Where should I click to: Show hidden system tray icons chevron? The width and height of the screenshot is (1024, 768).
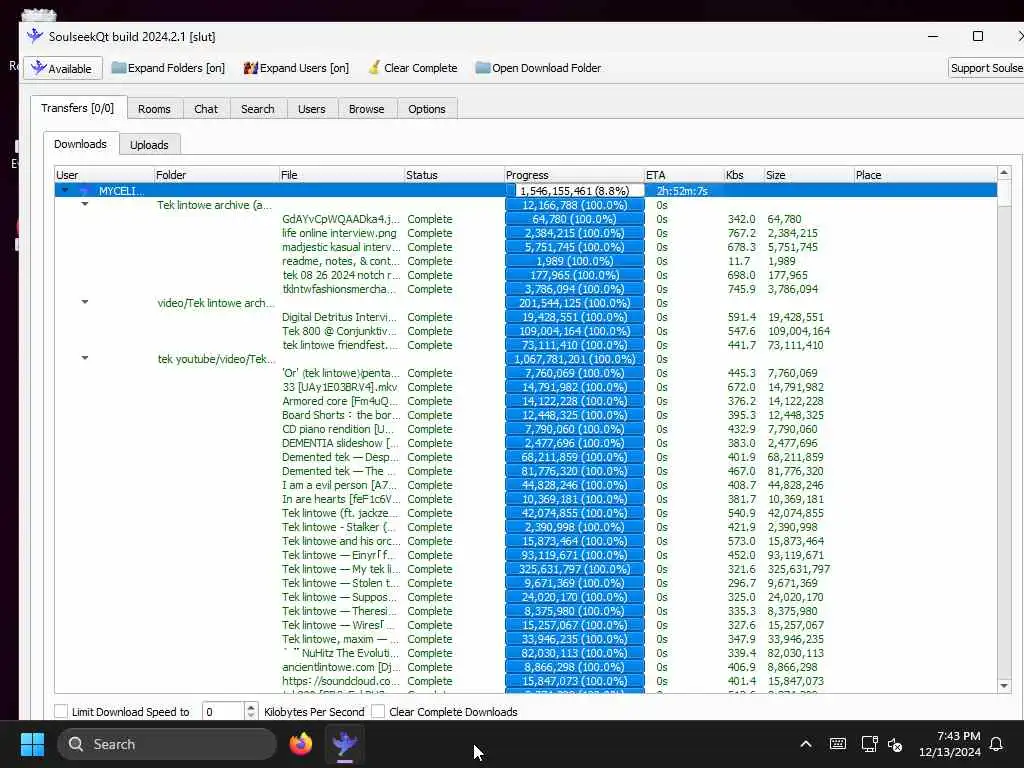pyautogui.click(x=806, y=744)
